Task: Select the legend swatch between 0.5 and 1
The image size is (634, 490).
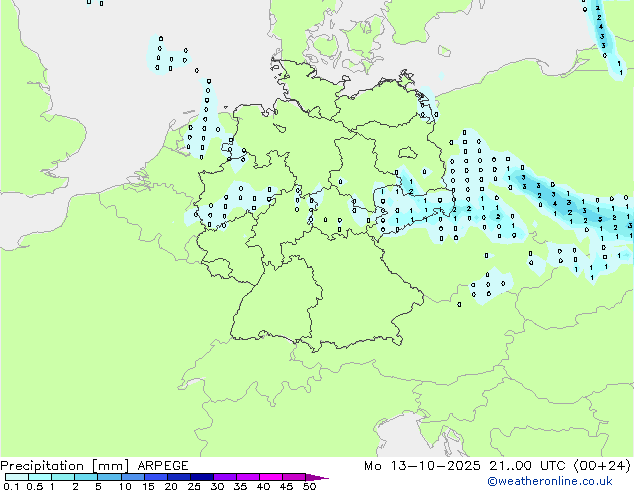Action: [x=40, y=477]
